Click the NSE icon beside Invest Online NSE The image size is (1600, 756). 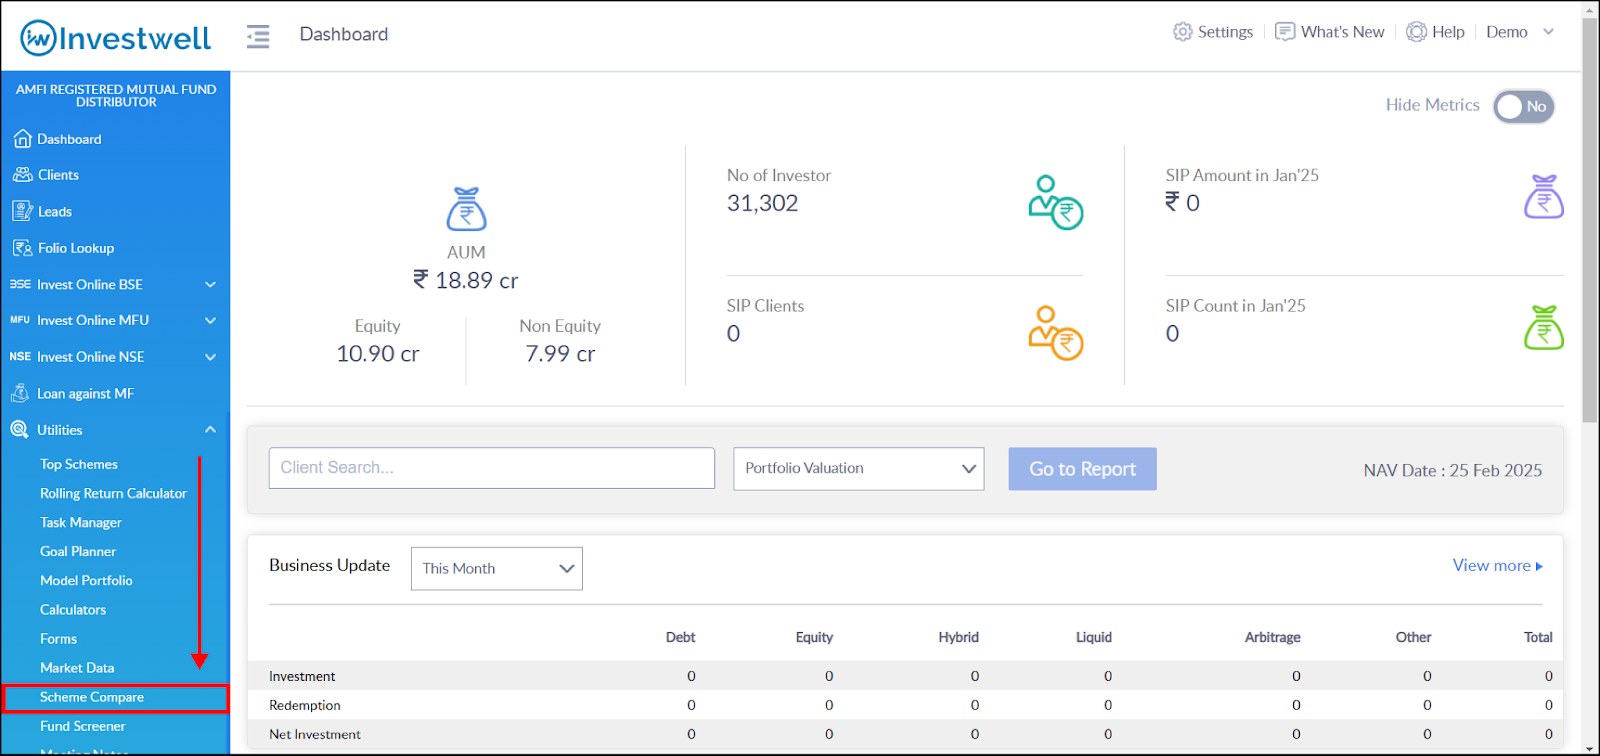(x=20, y=356)
